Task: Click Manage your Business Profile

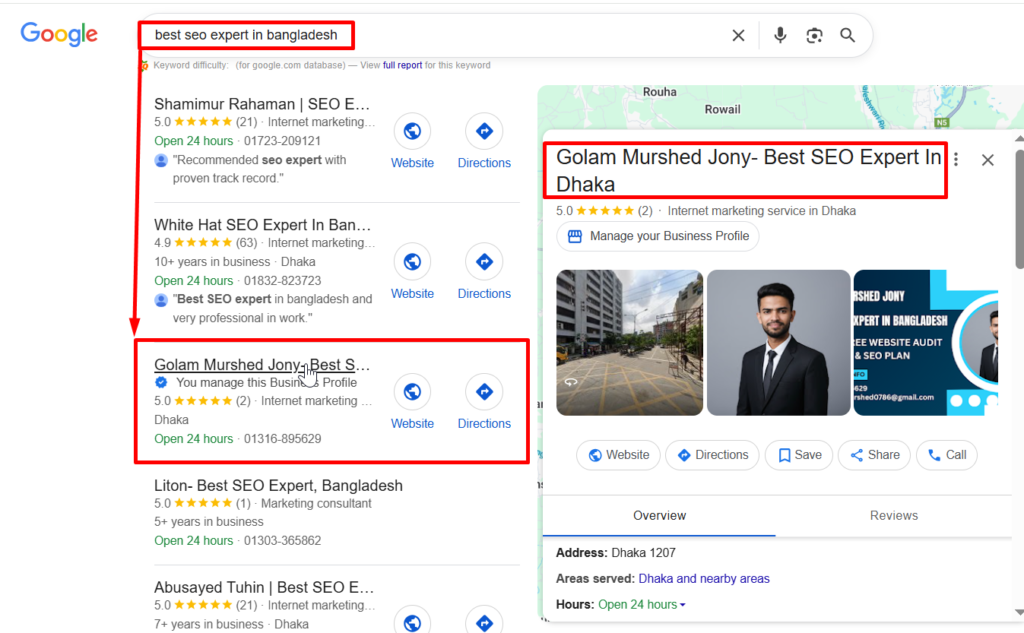Action: click(x=657, y=236)
